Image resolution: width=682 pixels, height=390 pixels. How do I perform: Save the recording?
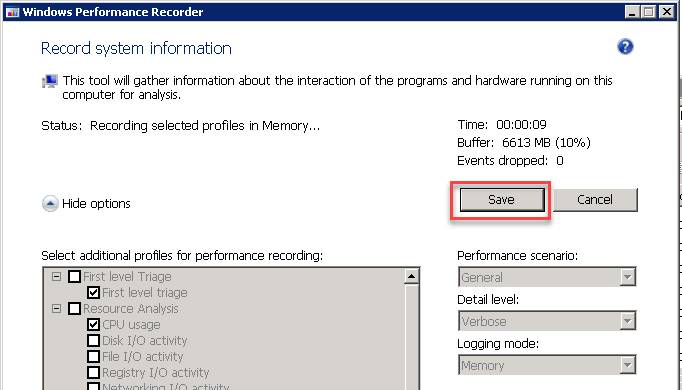pyautogui.click(x=502, y=200)
